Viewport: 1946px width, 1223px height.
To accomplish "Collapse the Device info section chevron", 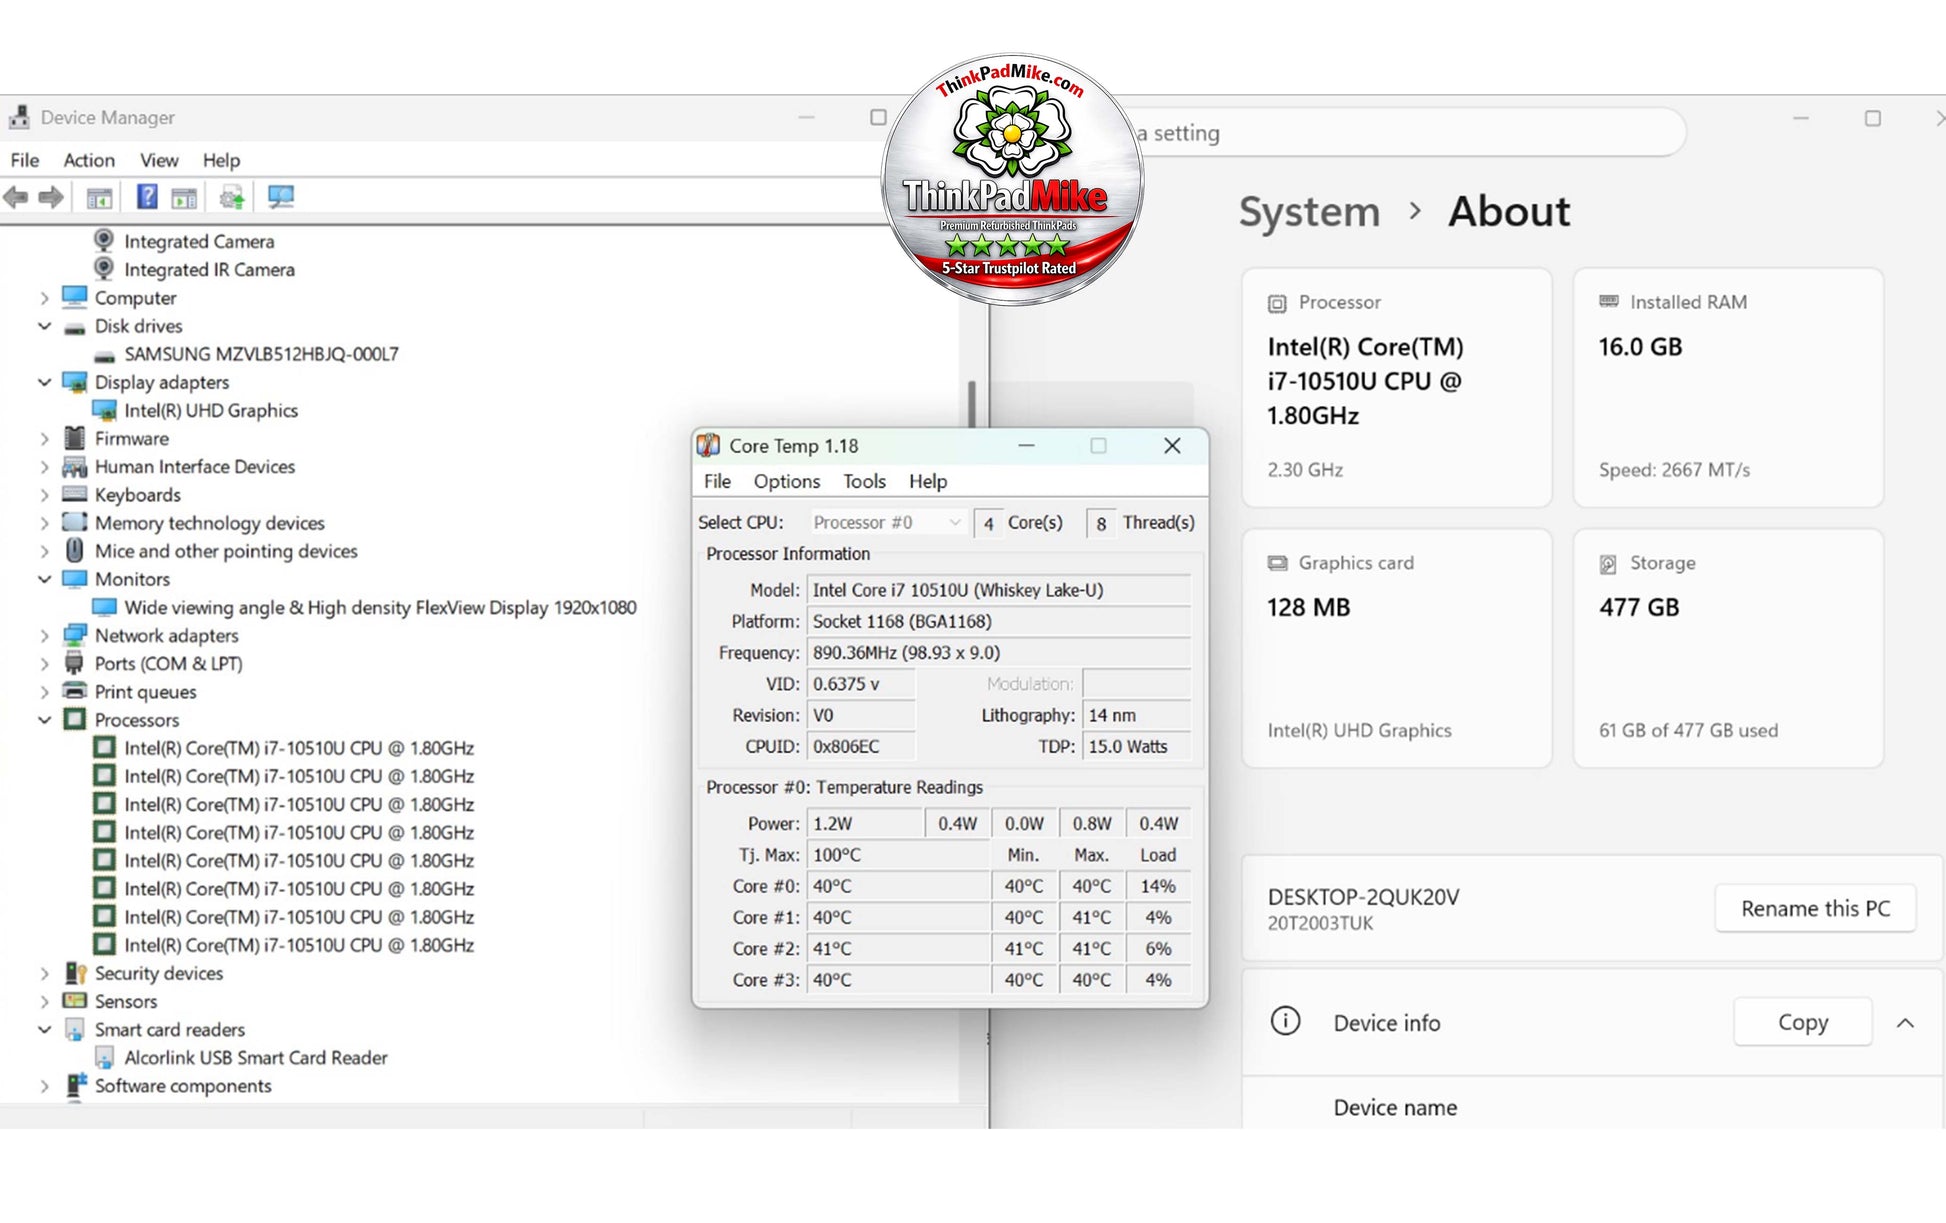I will tap(1905, 1022).
